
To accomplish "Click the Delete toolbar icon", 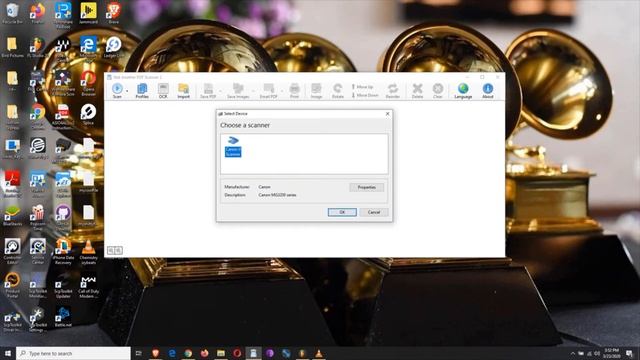I will pos(417,91).
